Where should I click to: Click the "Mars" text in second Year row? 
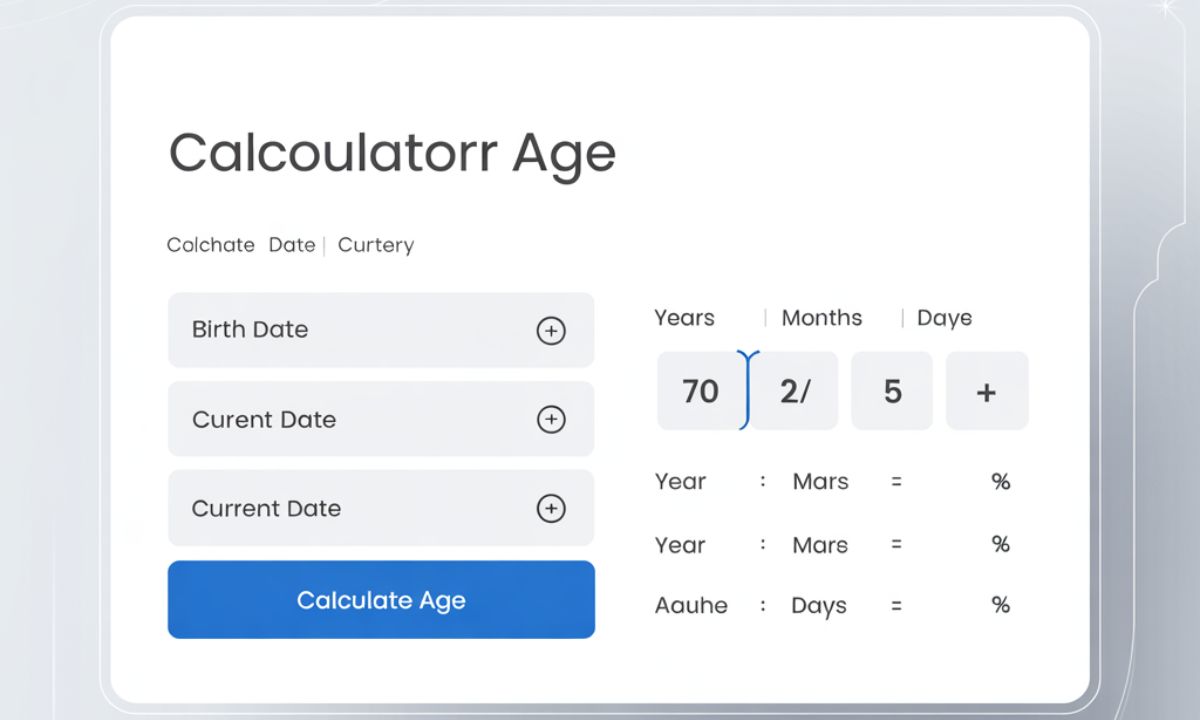[820, 545]
